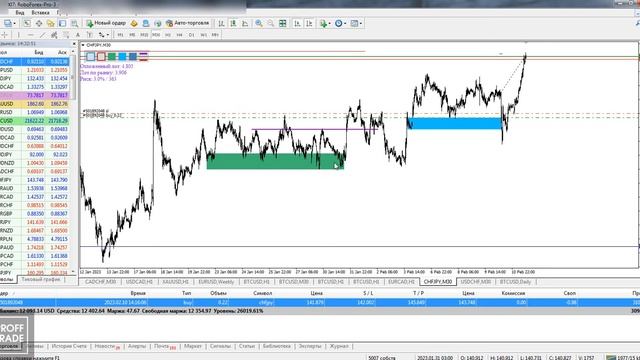Click the Market Watch vertical scrollbar
640x360 pixels.
73,78
